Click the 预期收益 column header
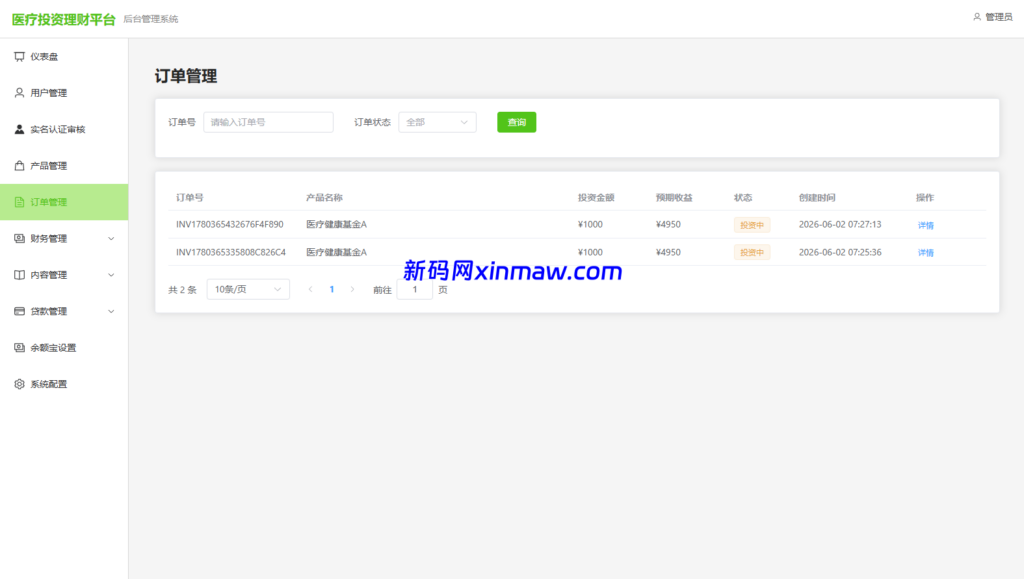 click(674, 197)
